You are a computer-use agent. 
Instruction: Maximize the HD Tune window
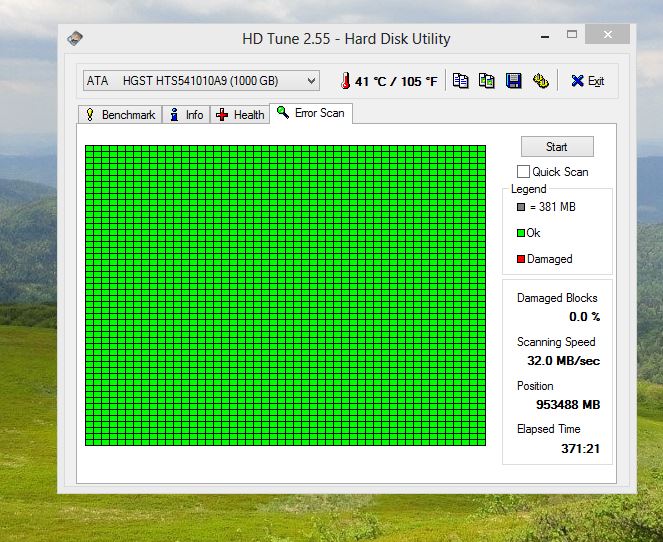coord(572,34)
